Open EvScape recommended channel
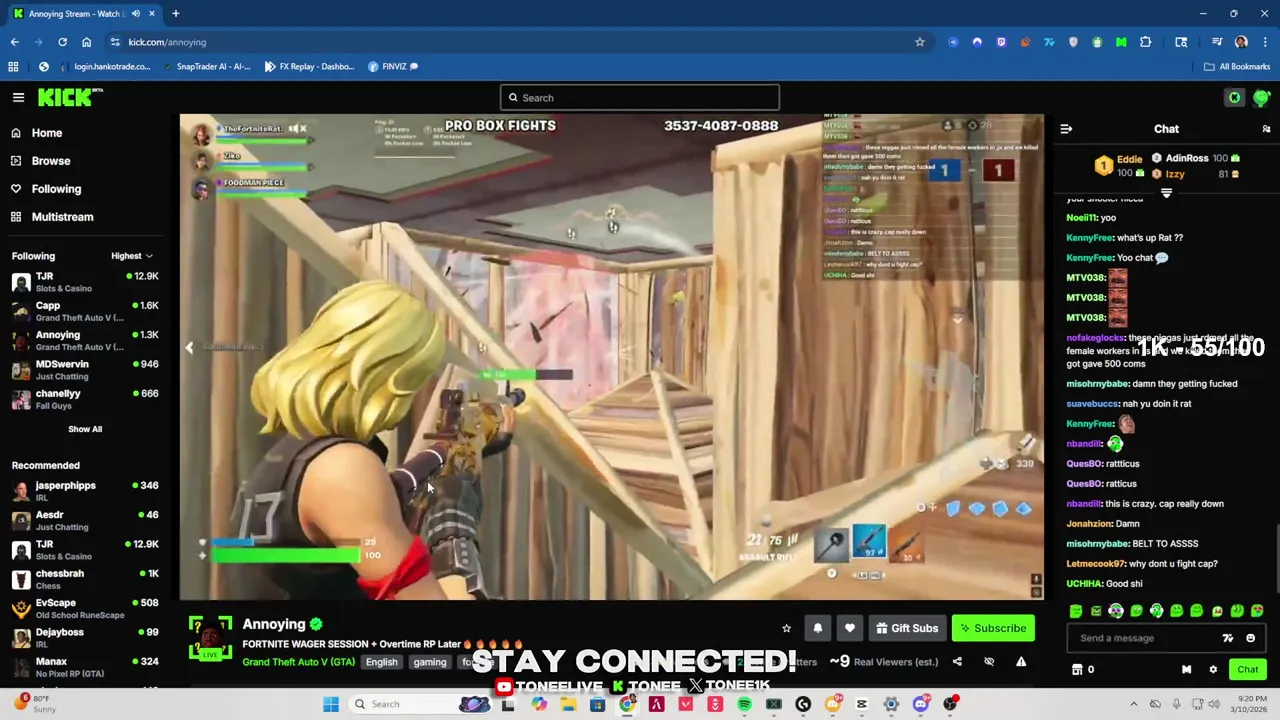Viewport: 1280px width, 720px height. click(85, 608)
